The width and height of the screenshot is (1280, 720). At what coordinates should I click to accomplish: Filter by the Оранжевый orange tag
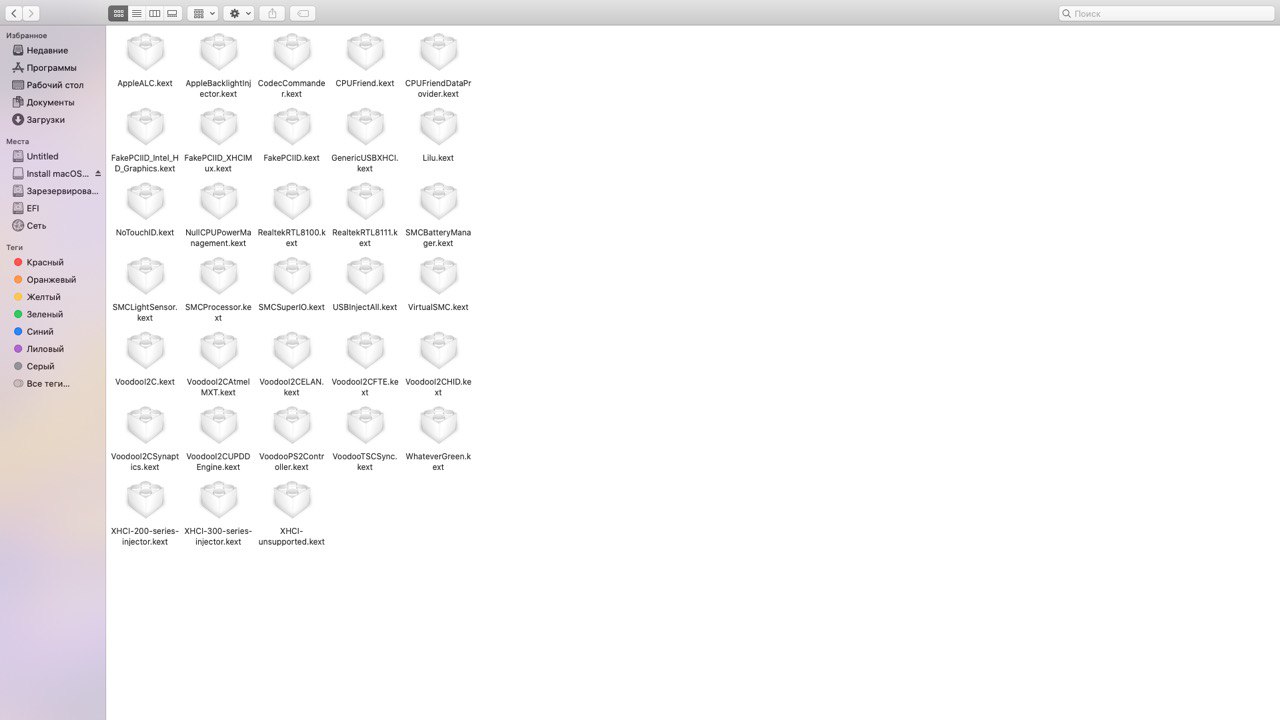click(x=53, y=279)
